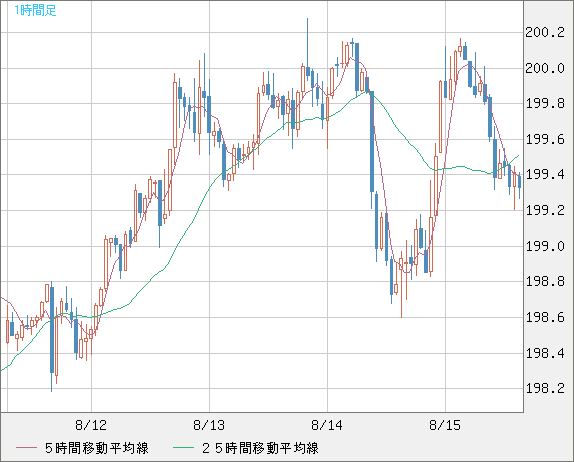Click the 198.8 price axis label
574x462 pixels.
[545, 282]
